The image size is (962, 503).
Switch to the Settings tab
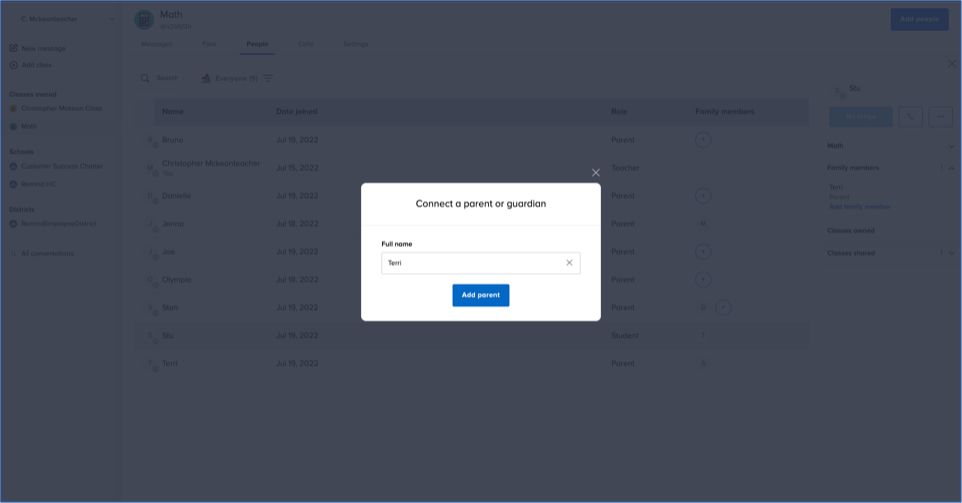click(x=356, y=44)
